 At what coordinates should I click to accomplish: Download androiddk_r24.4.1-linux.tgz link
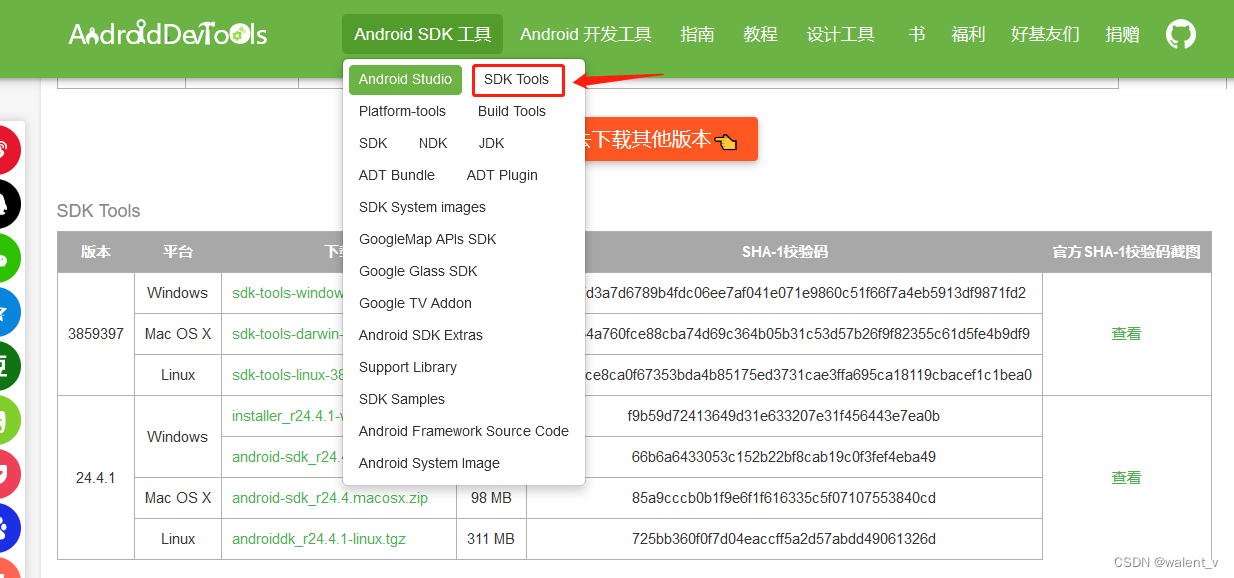coord(319,539)
